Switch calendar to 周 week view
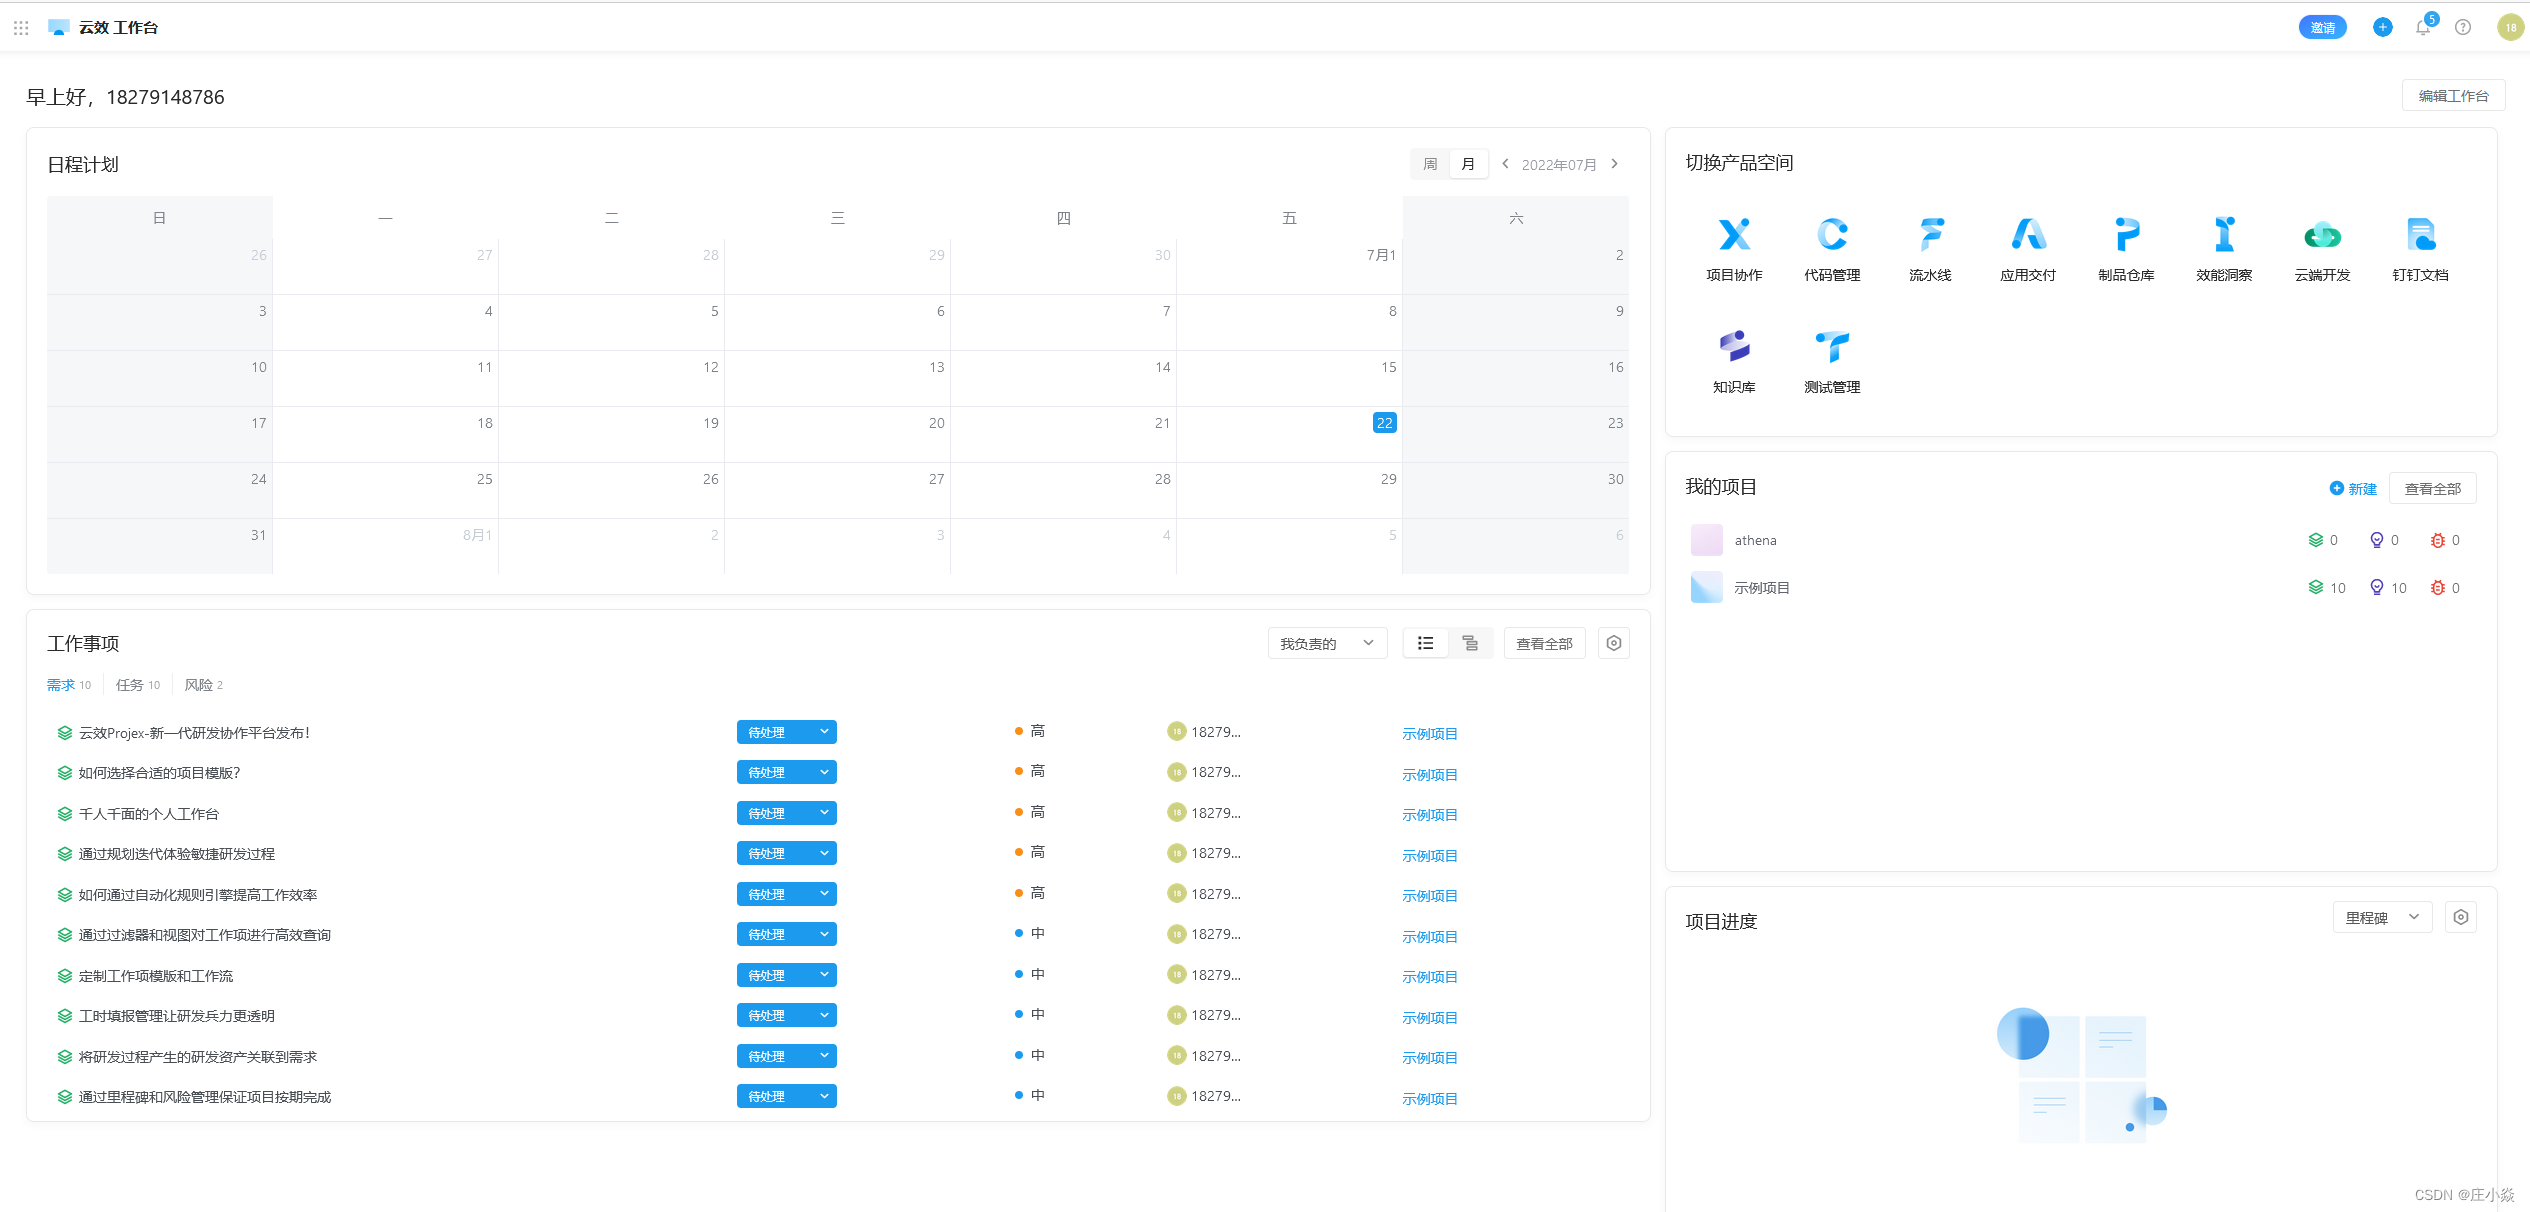 pyautogui.click(x=1430, y=164)
